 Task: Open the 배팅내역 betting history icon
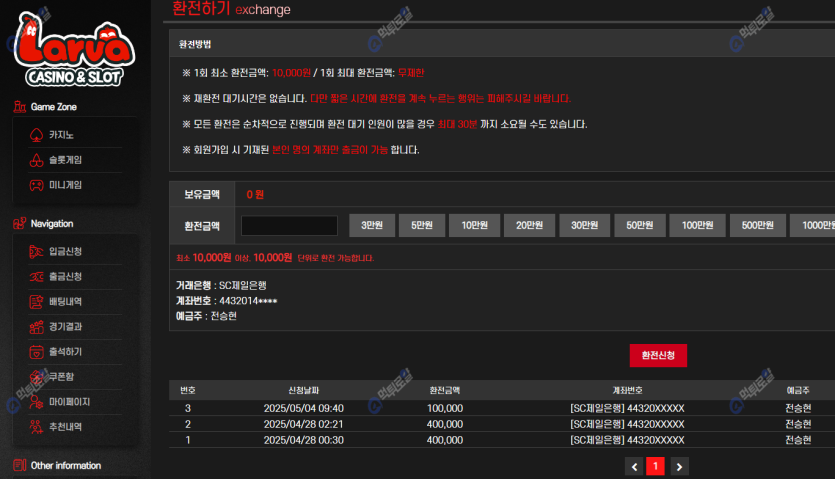(36, 301)
